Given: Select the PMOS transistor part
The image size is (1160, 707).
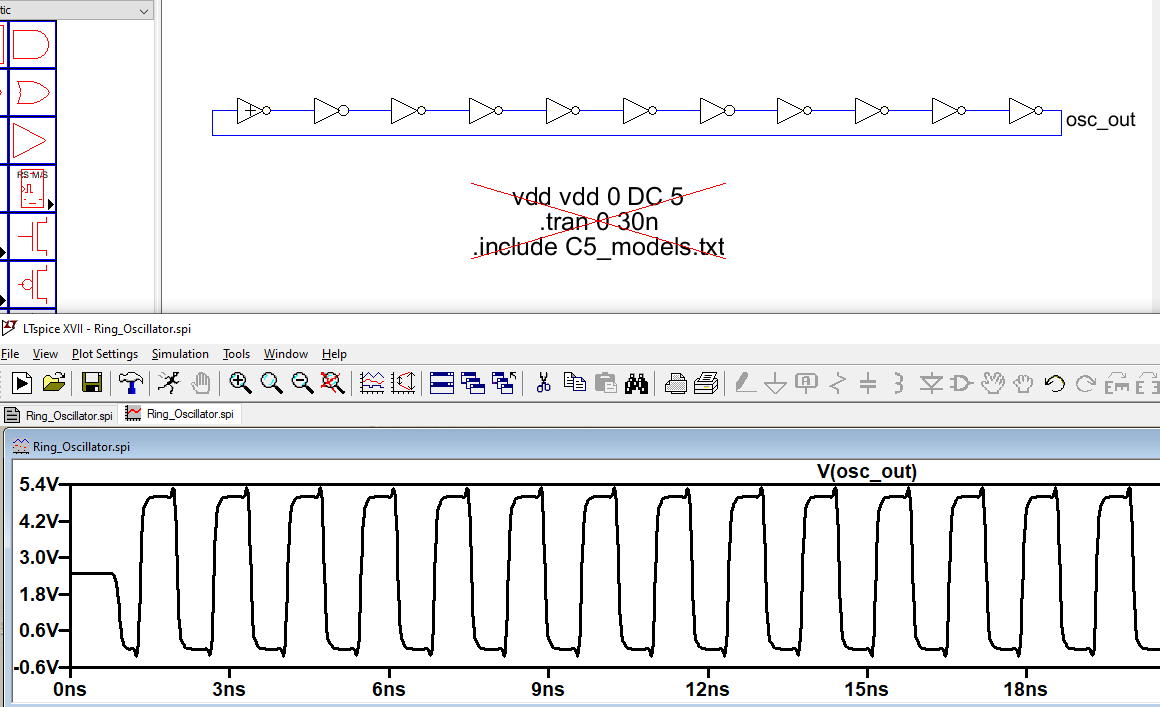Looking at the screenshot, I should click(32, 285).
